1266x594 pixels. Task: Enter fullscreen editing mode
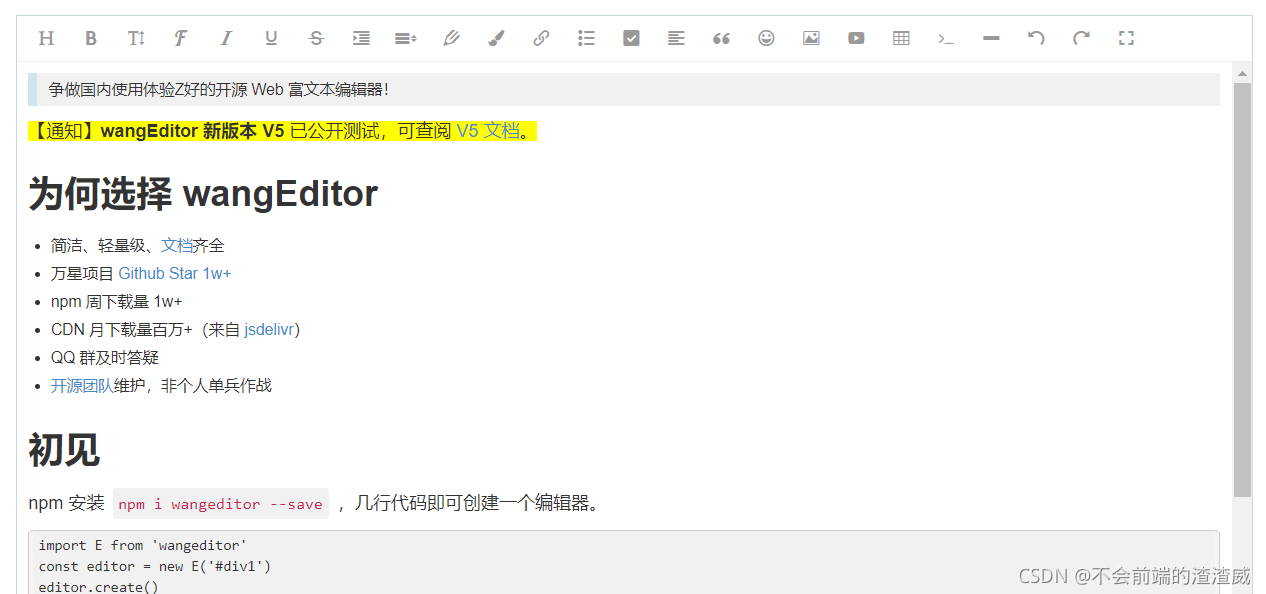click(1126, 38)
